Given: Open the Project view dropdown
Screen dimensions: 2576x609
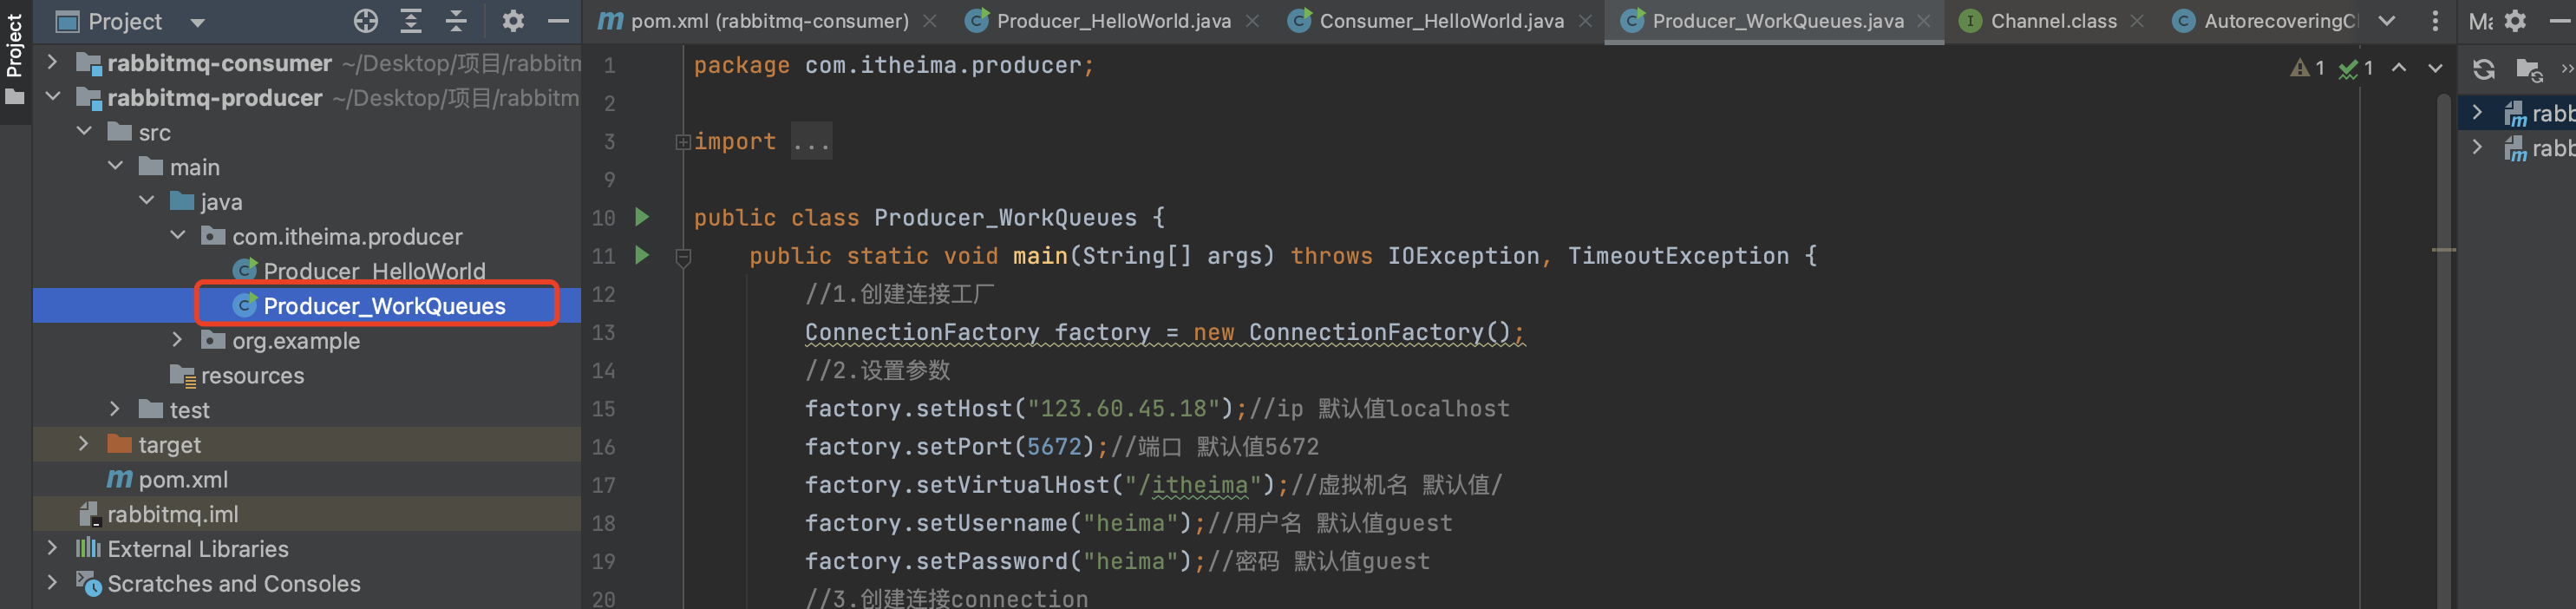Looking at the screenshot, I should point(197,22).
